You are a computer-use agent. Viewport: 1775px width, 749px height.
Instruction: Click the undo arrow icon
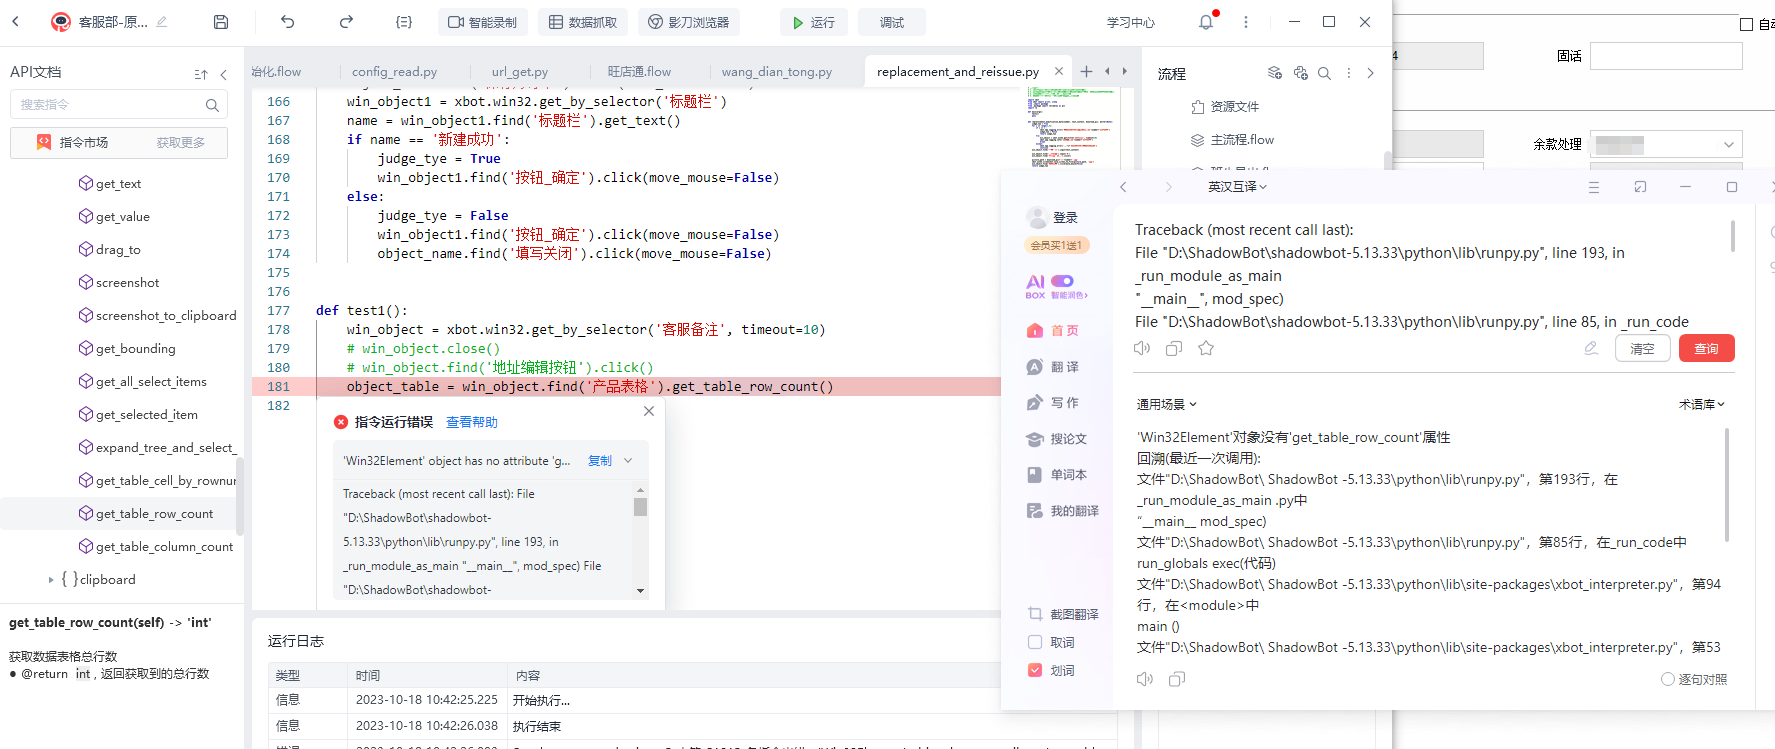pyautogui.click(x=288, y=22)
